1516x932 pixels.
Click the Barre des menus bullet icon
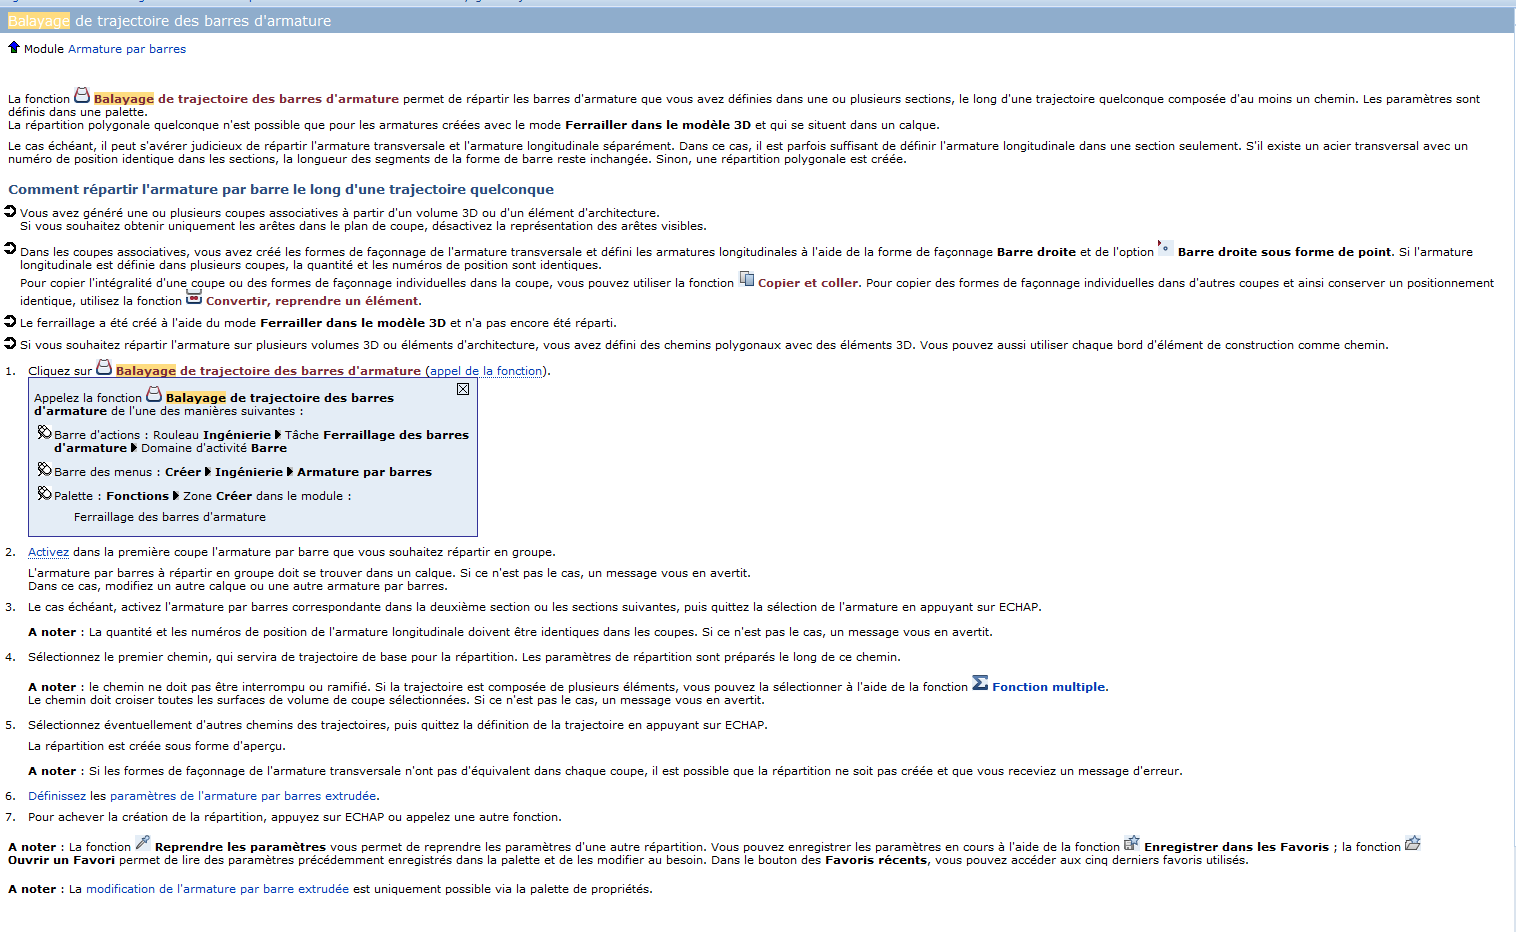coord(45,470)
